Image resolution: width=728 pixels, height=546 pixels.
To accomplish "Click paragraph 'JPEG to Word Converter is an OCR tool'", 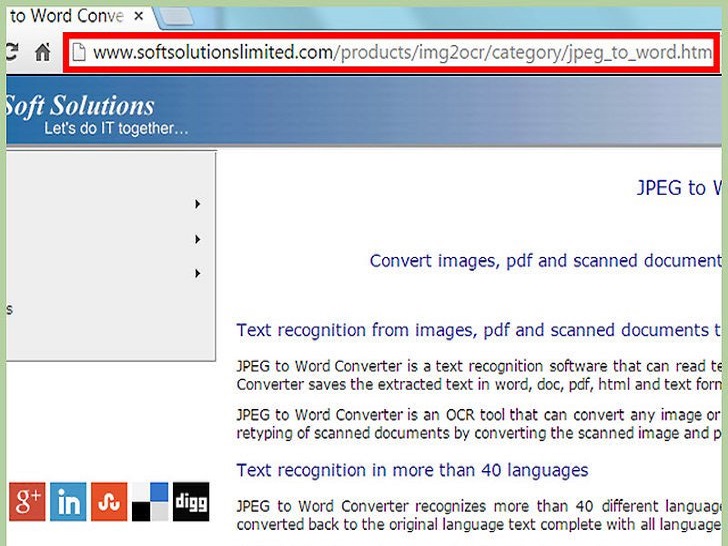I will tap(479, 424).
